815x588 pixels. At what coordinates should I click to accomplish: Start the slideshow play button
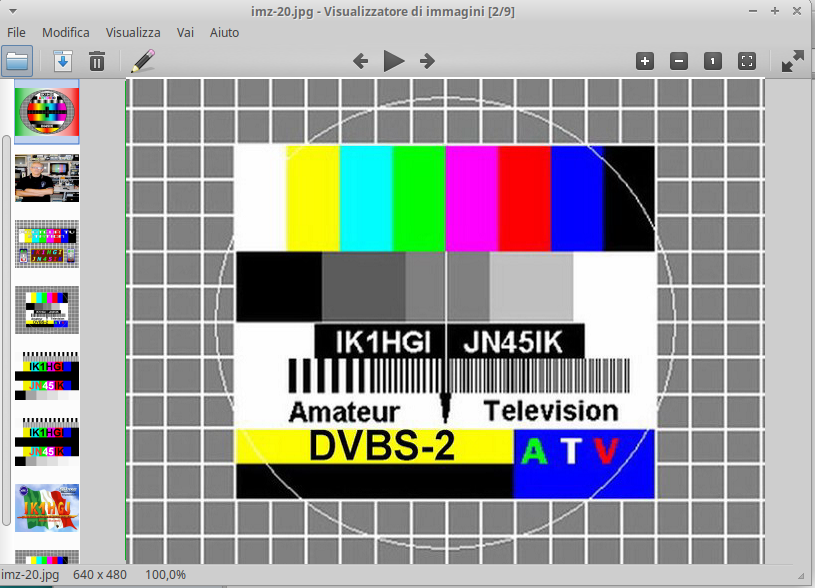[x=394, y=61]
